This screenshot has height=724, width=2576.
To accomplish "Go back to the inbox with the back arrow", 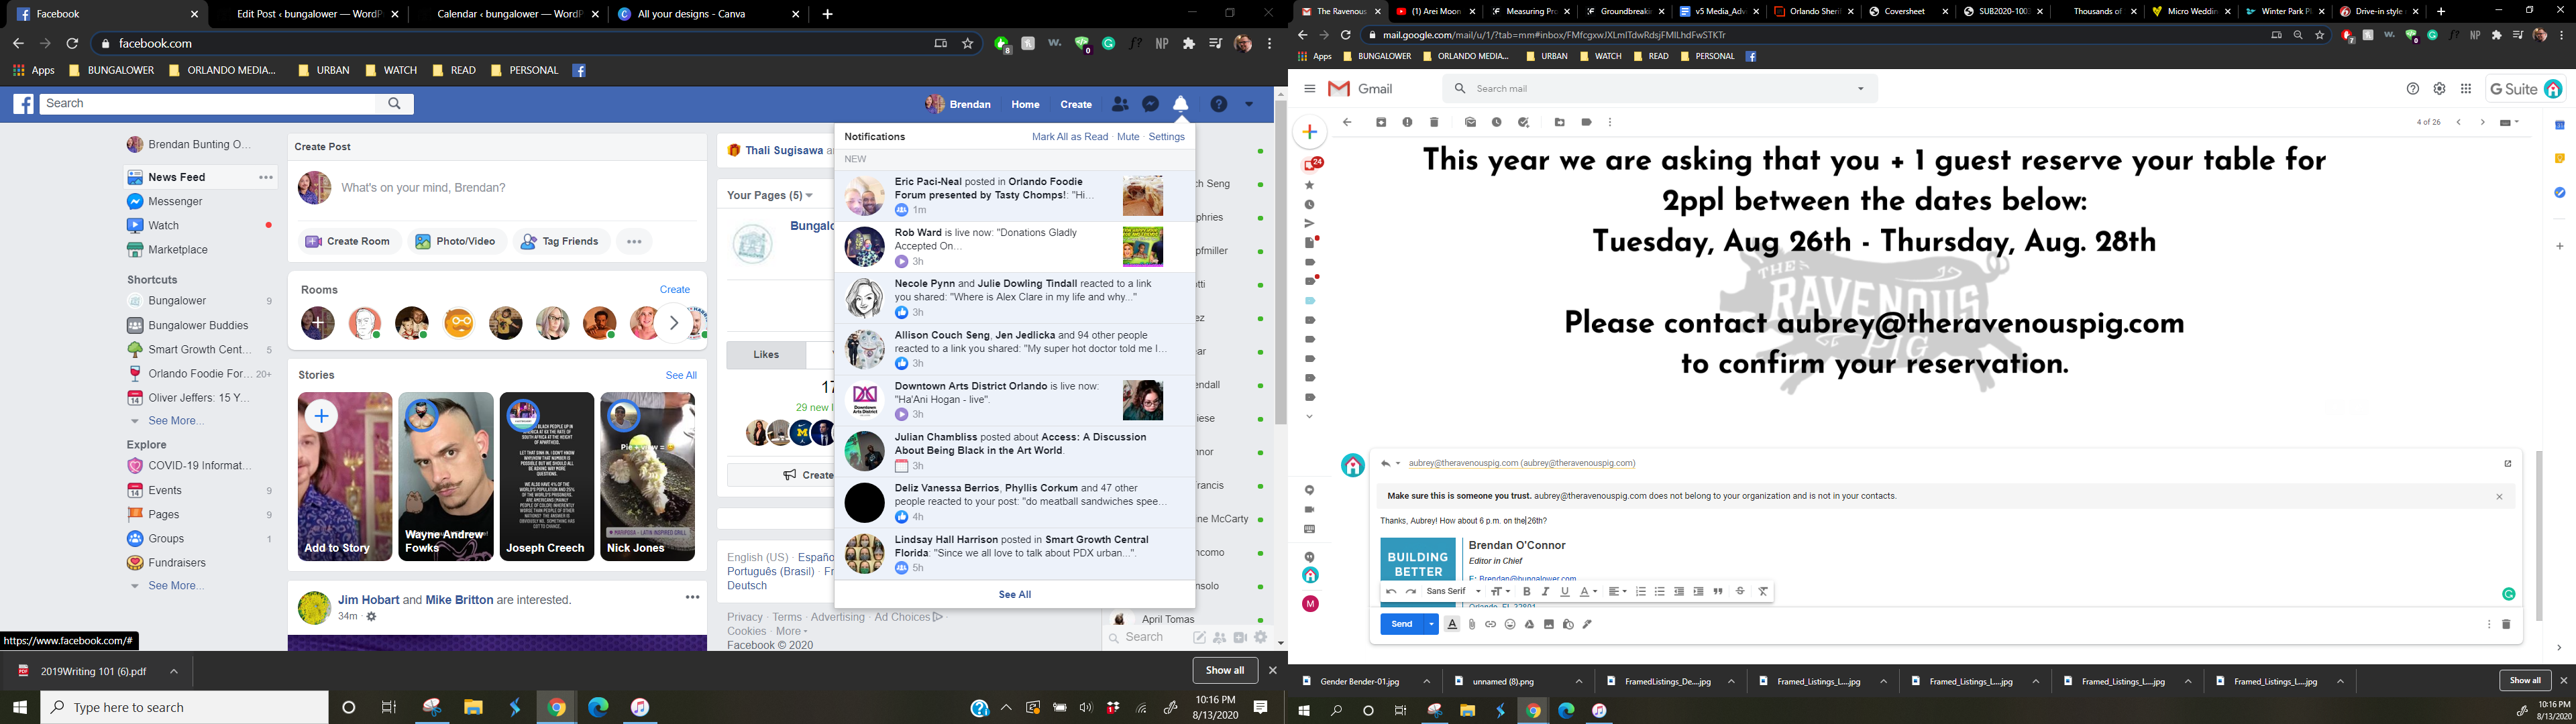I will 1347,123.
